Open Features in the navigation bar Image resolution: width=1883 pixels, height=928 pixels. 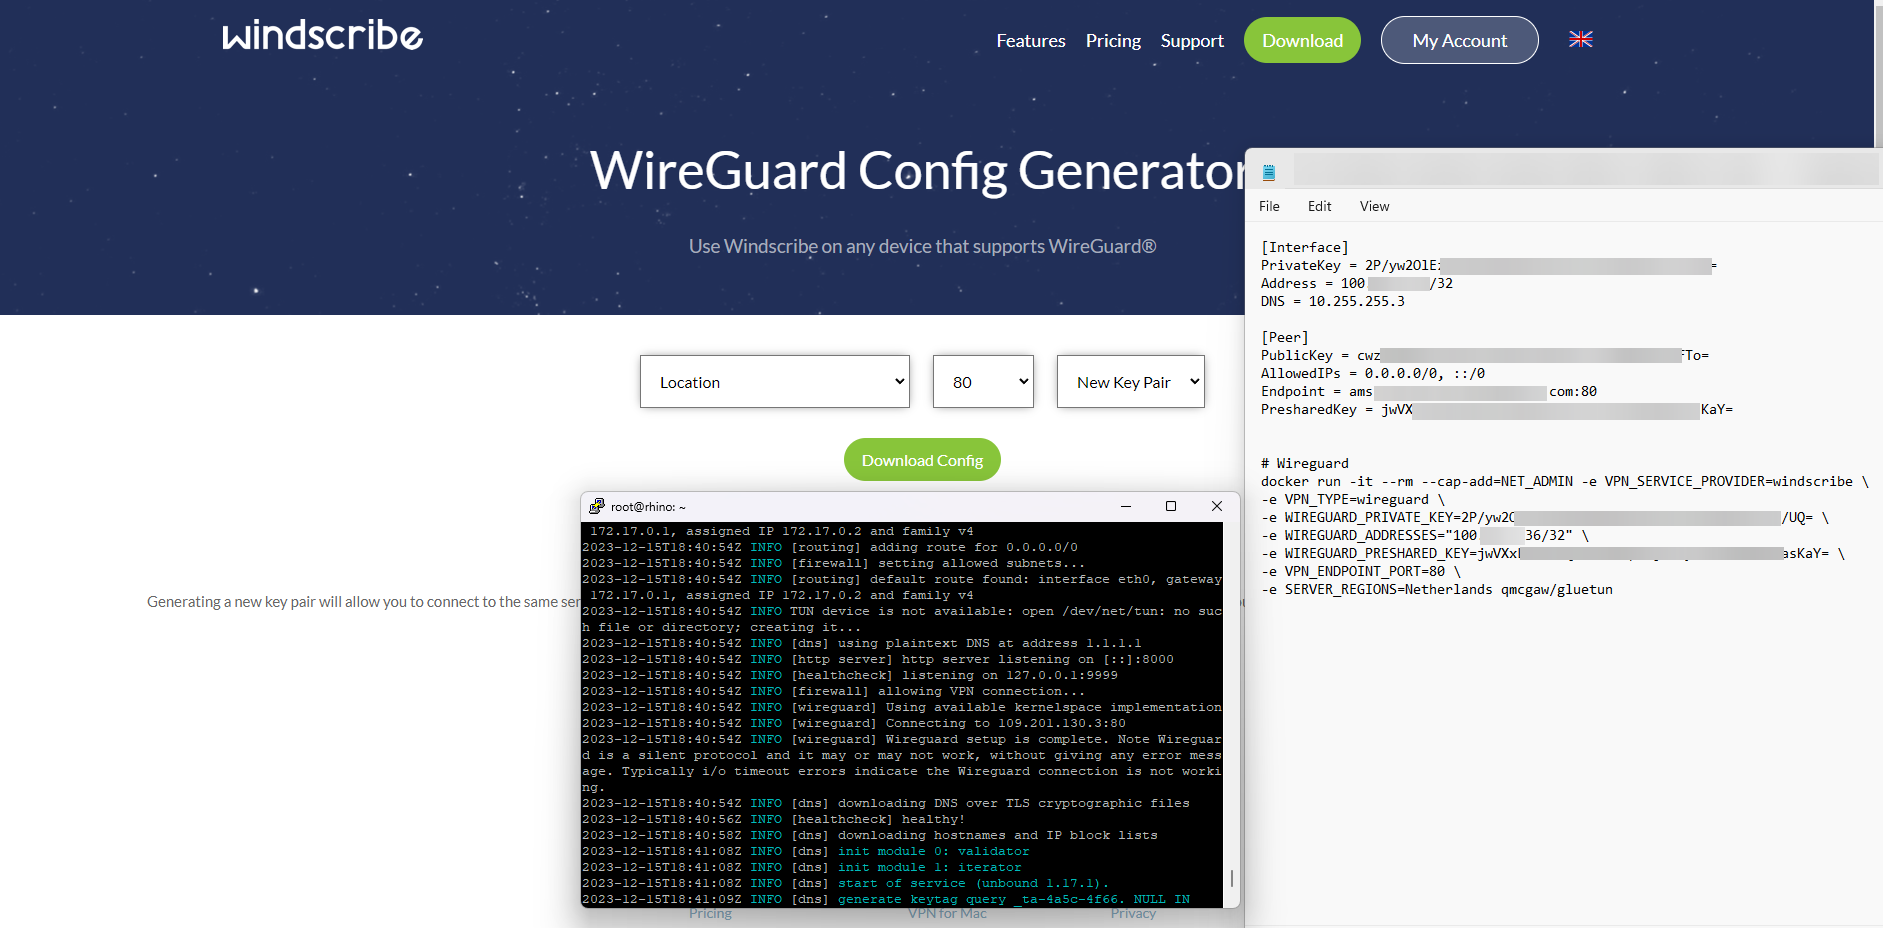click(x=1031, y=41)
